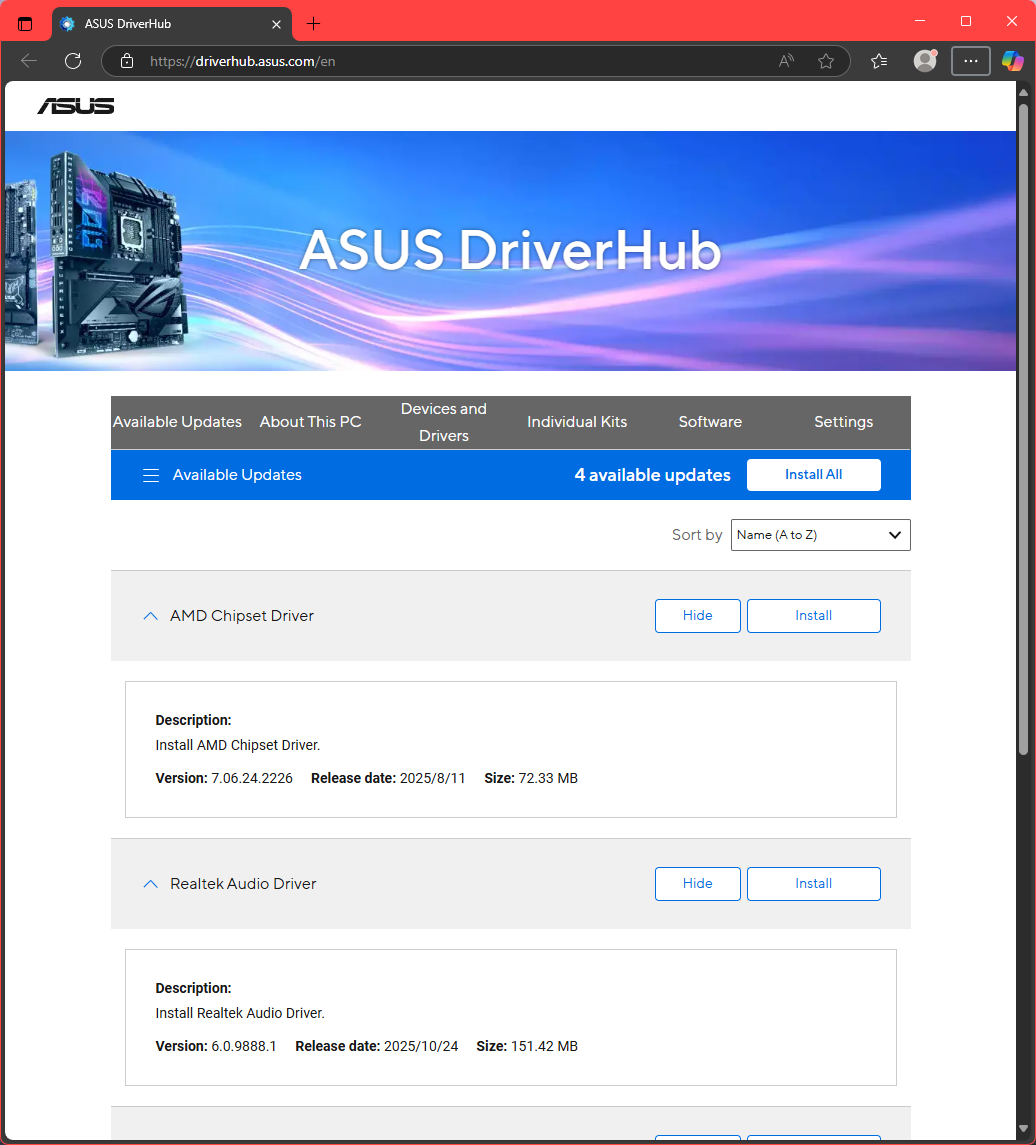Click the browser refresh icon
This screenshot has width=1036, height=1145.
point(73,61)
